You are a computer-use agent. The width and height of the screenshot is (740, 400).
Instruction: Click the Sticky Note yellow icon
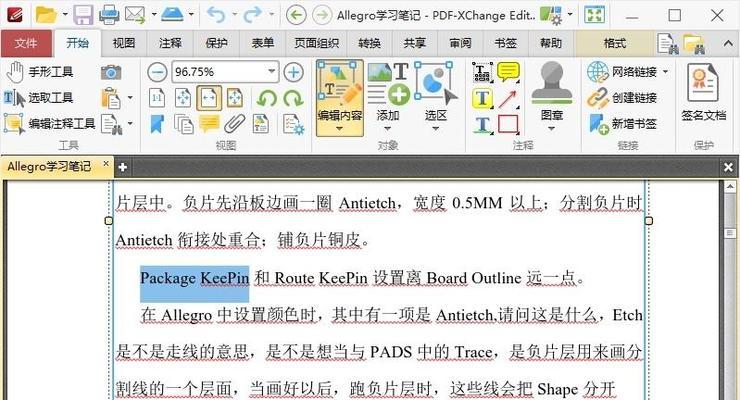click(508, 72)
